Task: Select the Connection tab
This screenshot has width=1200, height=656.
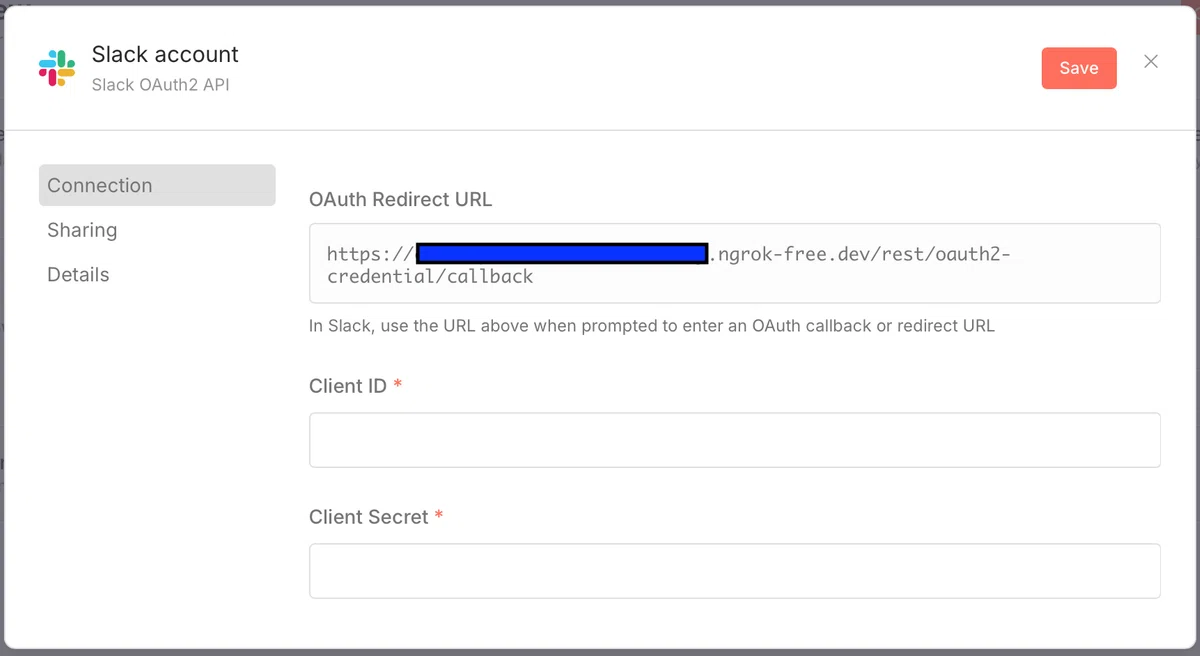Action: coord(157,185)
